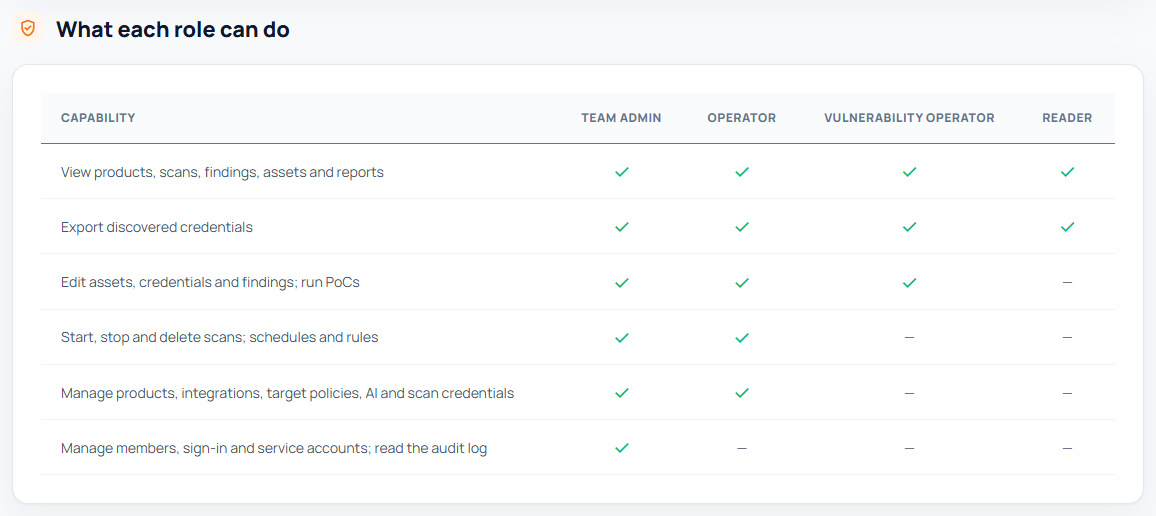Click the Operator checkmark for View products row
This screenshot has height=516, width=1156.
(x=742, y=172)
